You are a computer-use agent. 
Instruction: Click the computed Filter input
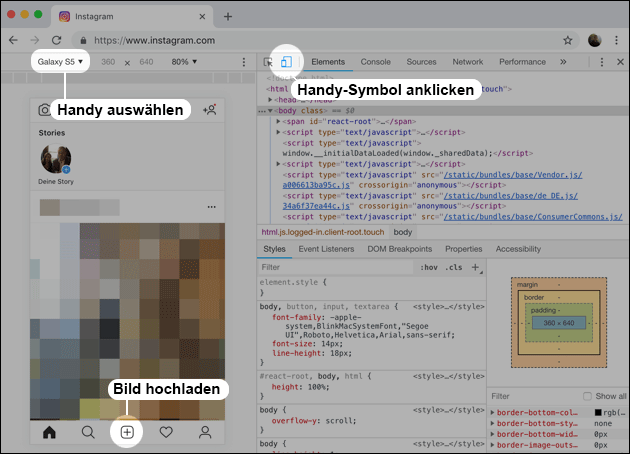click(x=534, y=396)
